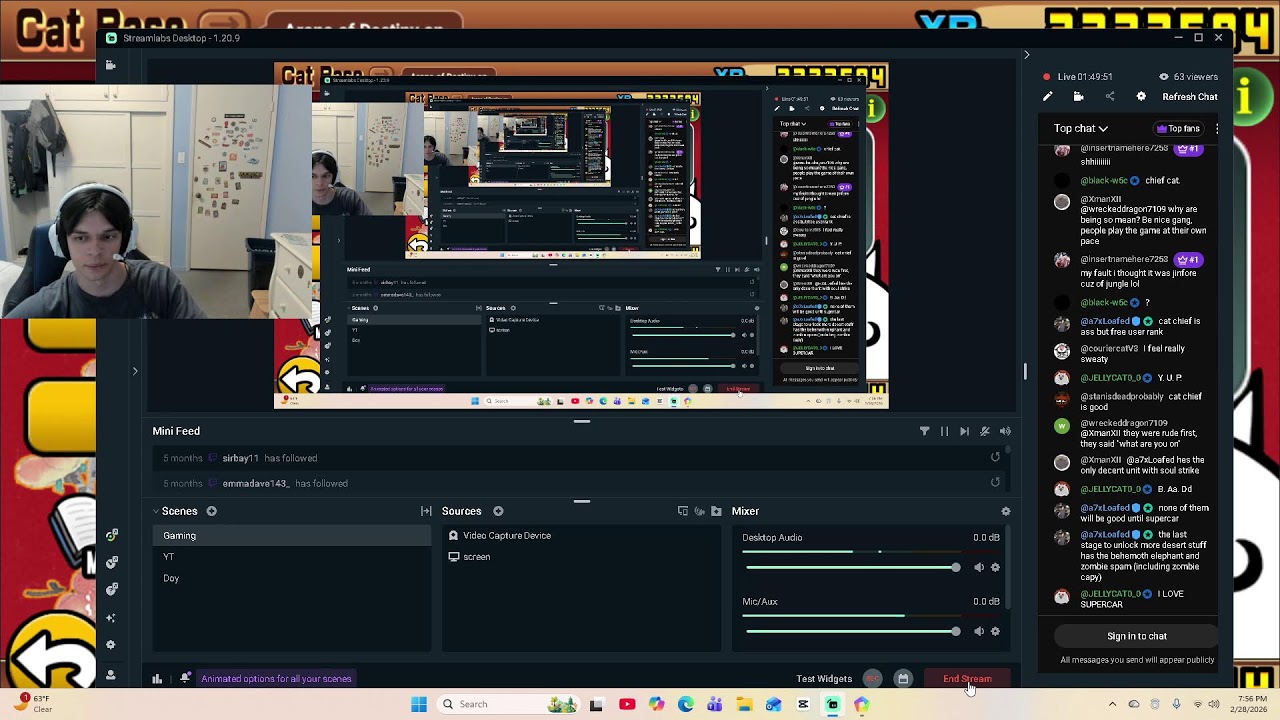Collapse the Scenes panel chevron
1280x720 pixels.
click(156, 511)
